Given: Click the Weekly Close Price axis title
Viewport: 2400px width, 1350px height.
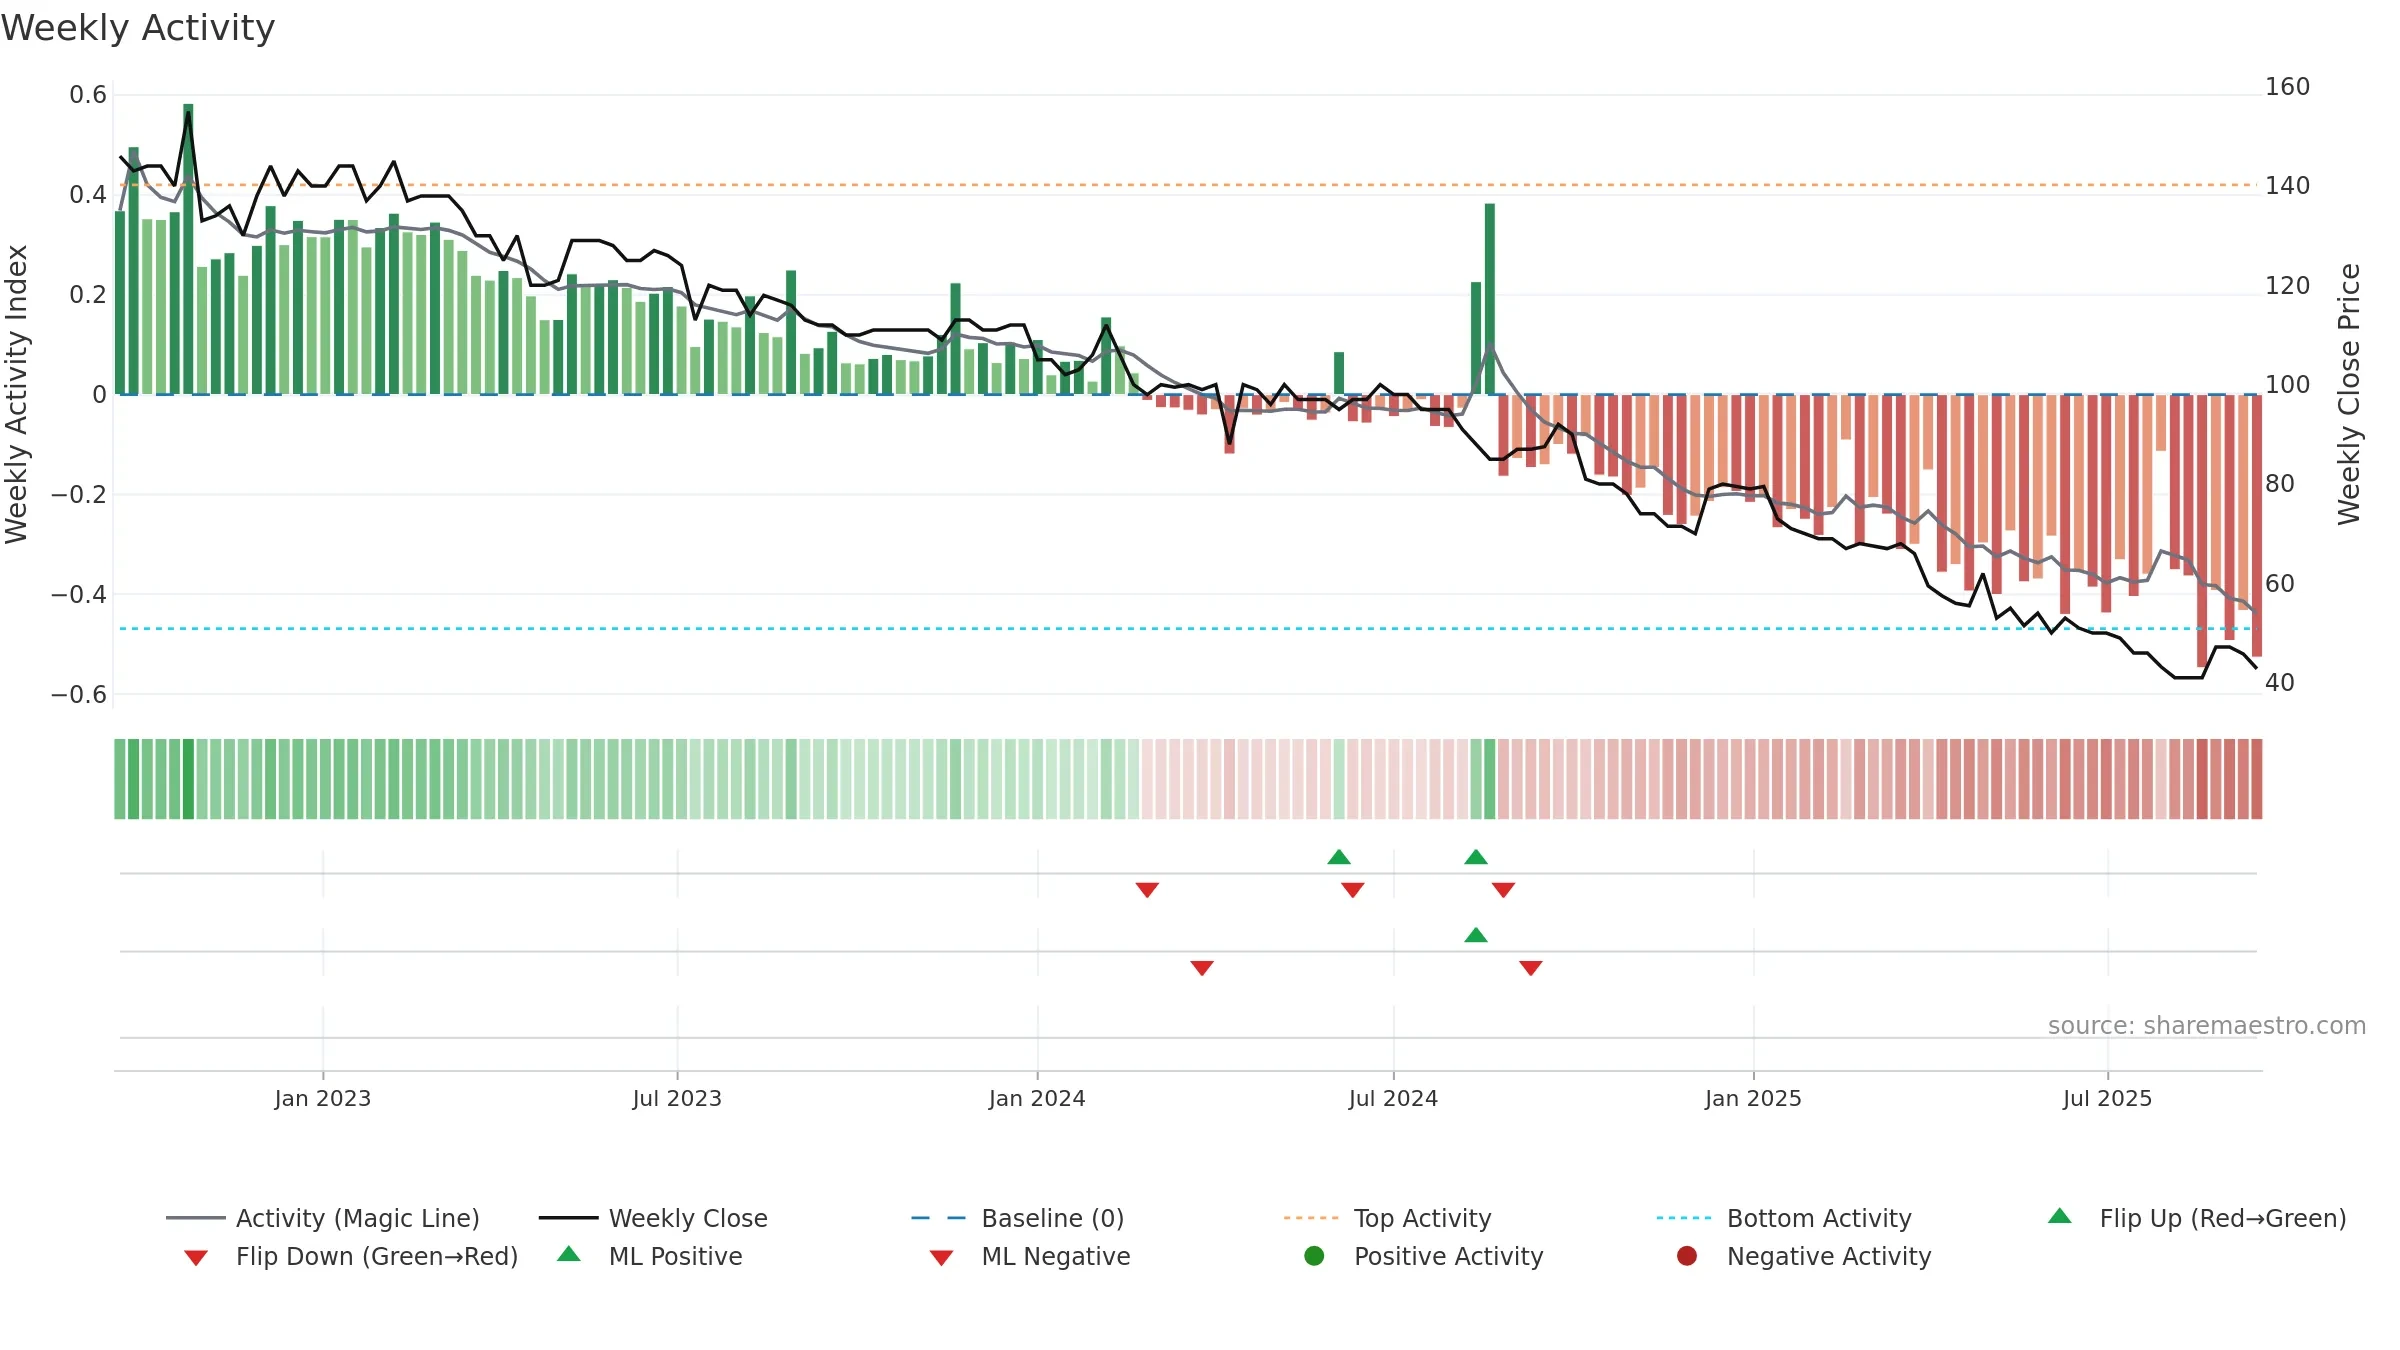Looking at the screenshot, I should tap(2349, 394).
